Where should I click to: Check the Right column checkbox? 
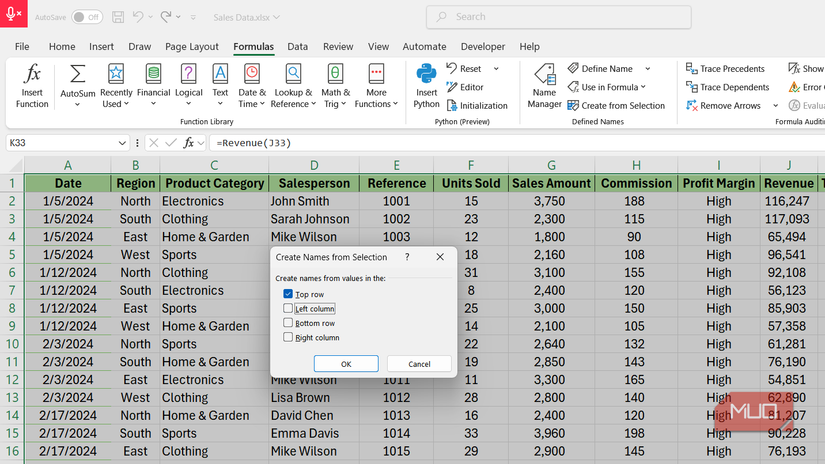288,337
